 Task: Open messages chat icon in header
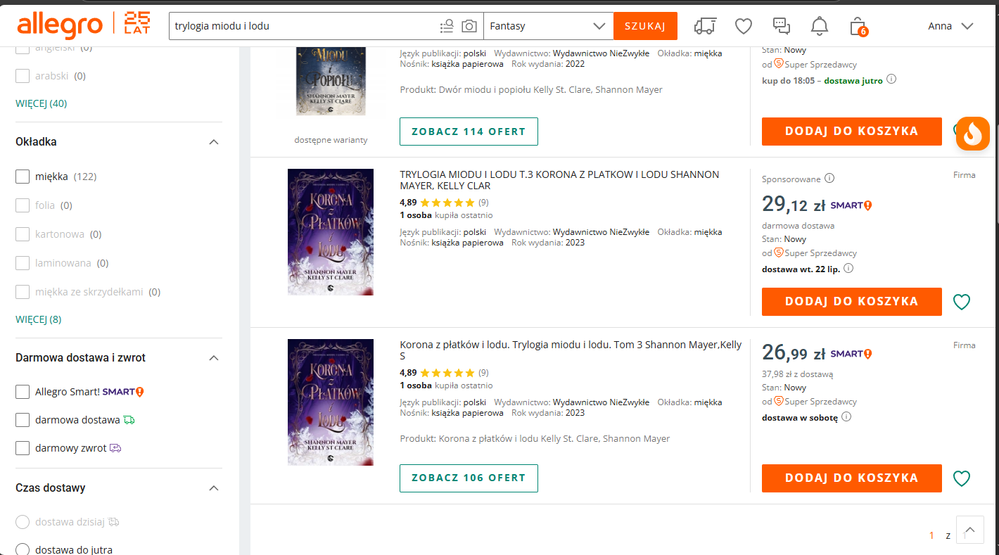pyautogui.click(x=781, y=26)
